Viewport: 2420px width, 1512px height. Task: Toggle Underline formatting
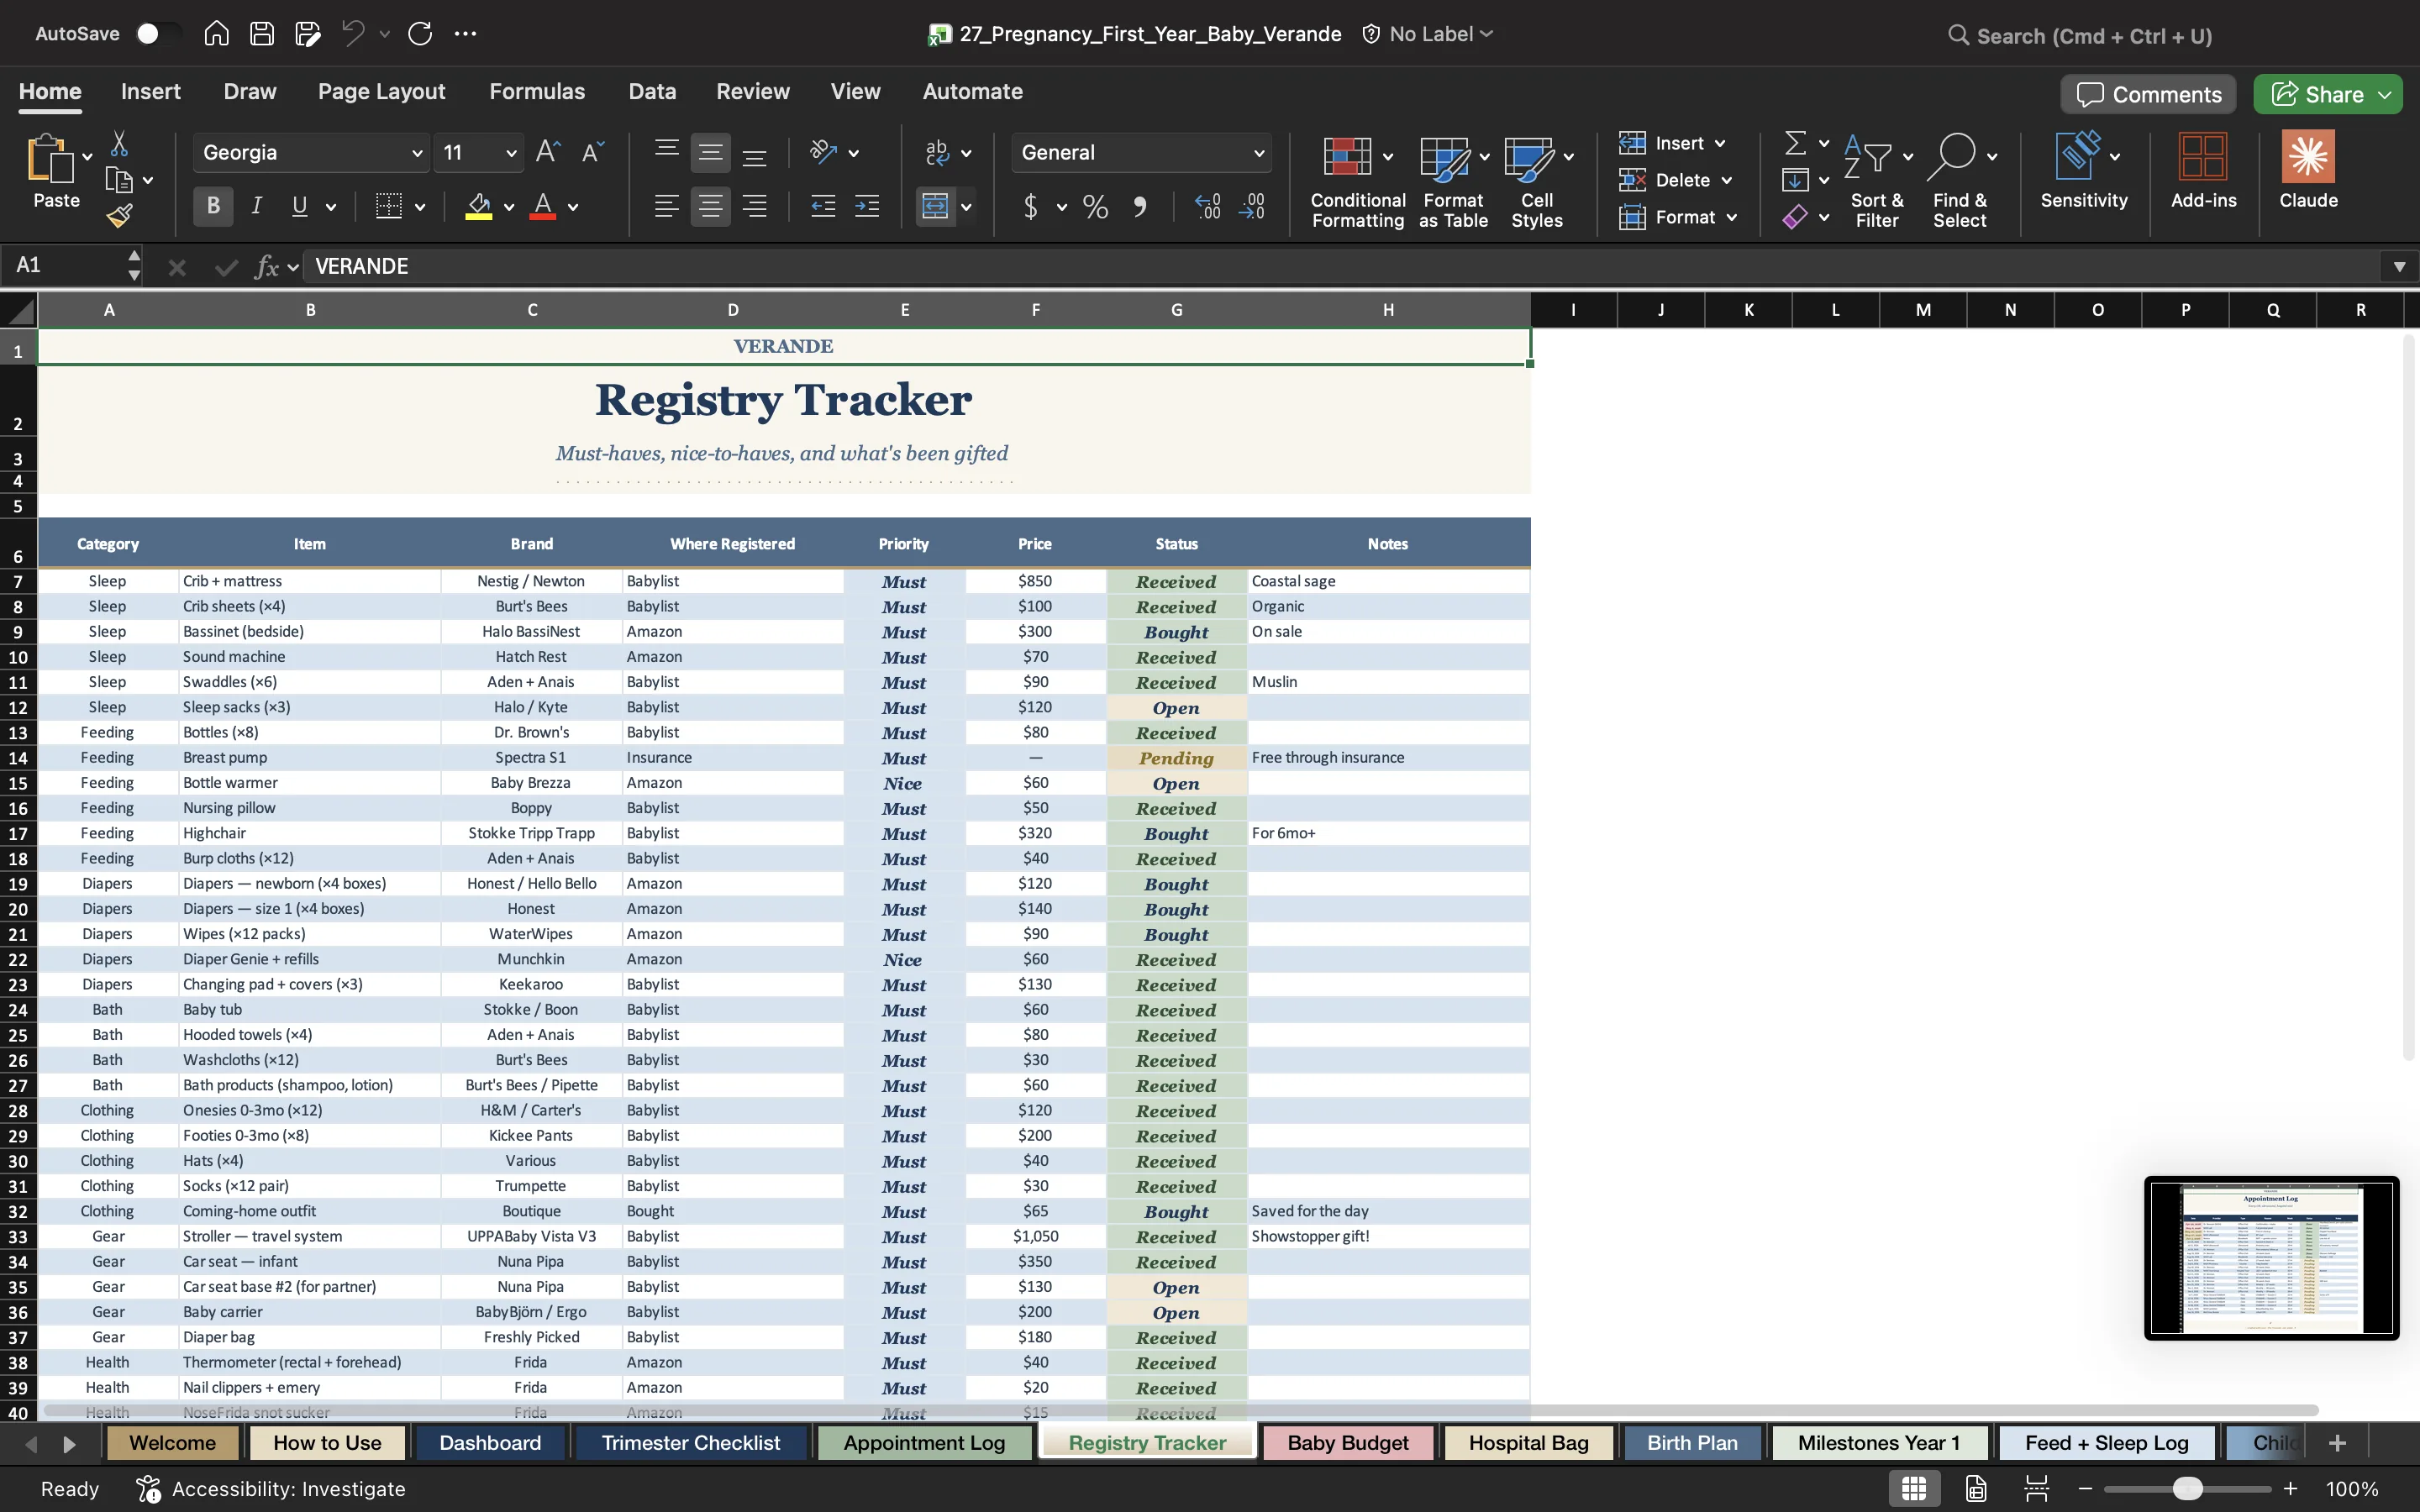[299, 207]
